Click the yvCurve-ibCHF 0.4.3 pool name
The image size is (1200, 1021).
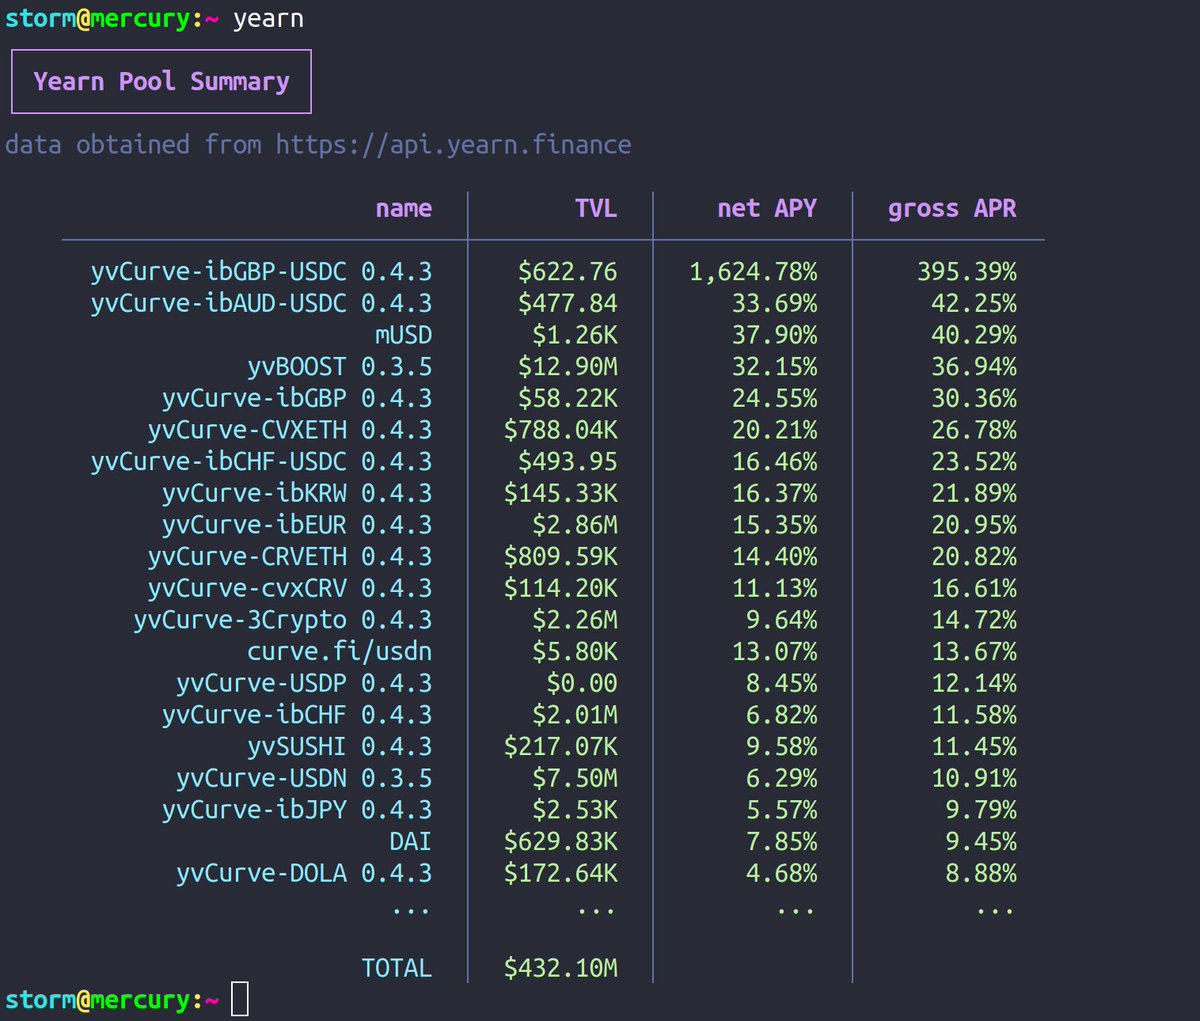pos(297,715)
